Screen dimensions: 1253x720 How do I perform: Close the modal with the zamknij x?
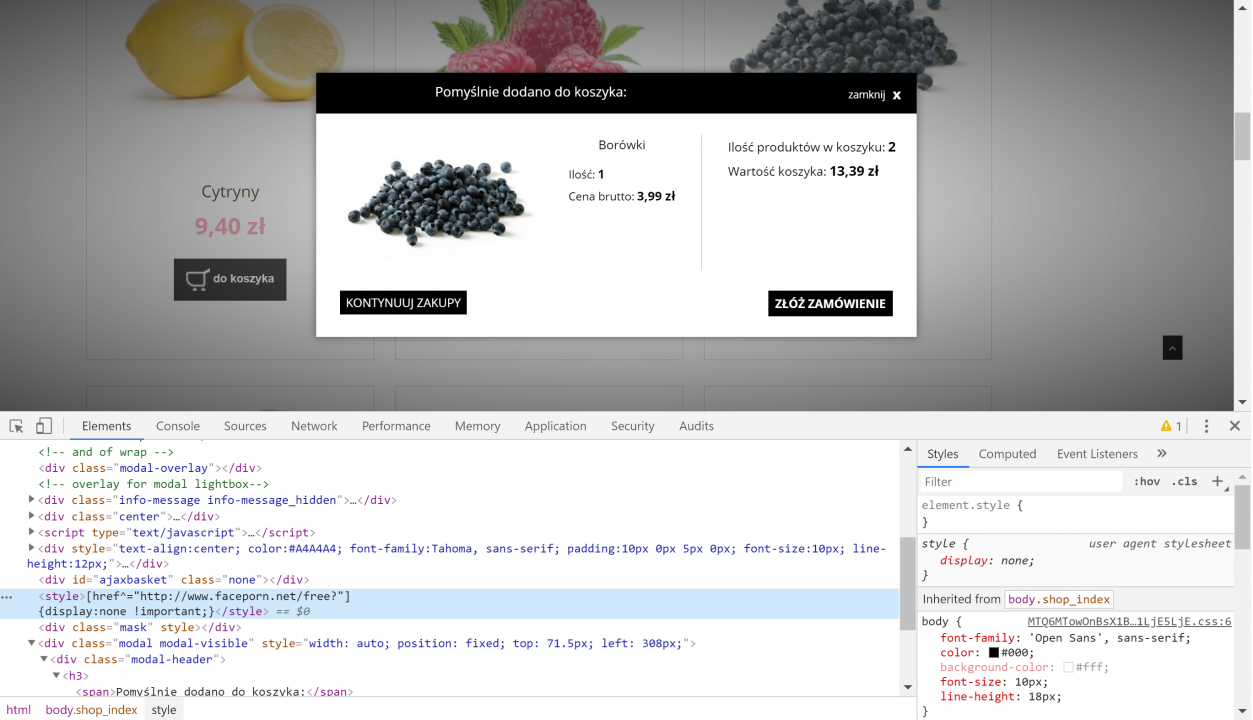tap(875, 95)
